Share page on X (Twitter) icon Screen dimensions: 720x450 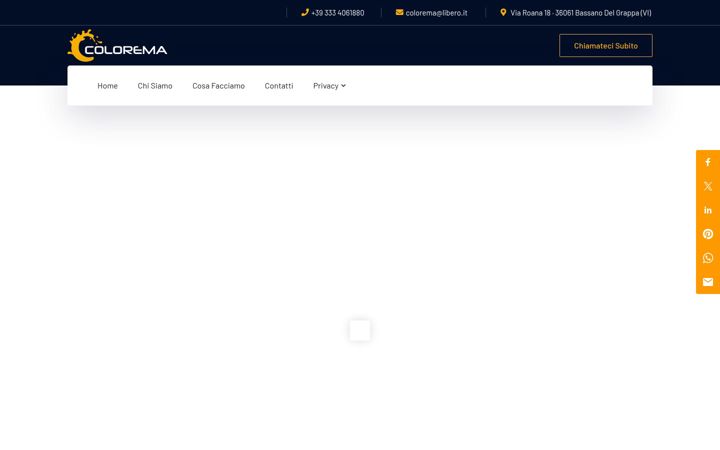point(708,186)
